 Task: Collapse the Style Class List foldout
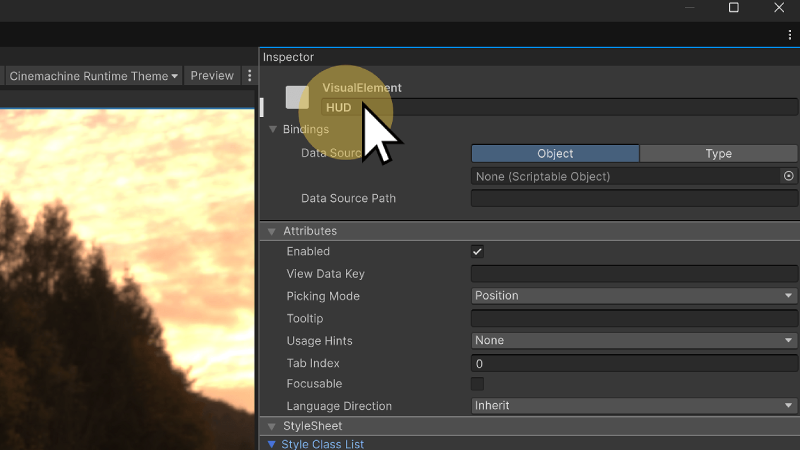[x=271, y=444]
